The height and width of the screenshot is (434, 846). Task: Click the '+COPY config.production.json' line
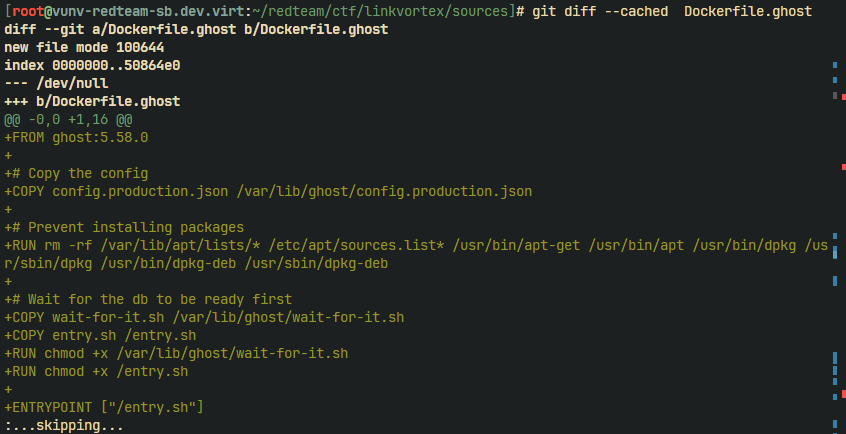pos(268,191)
